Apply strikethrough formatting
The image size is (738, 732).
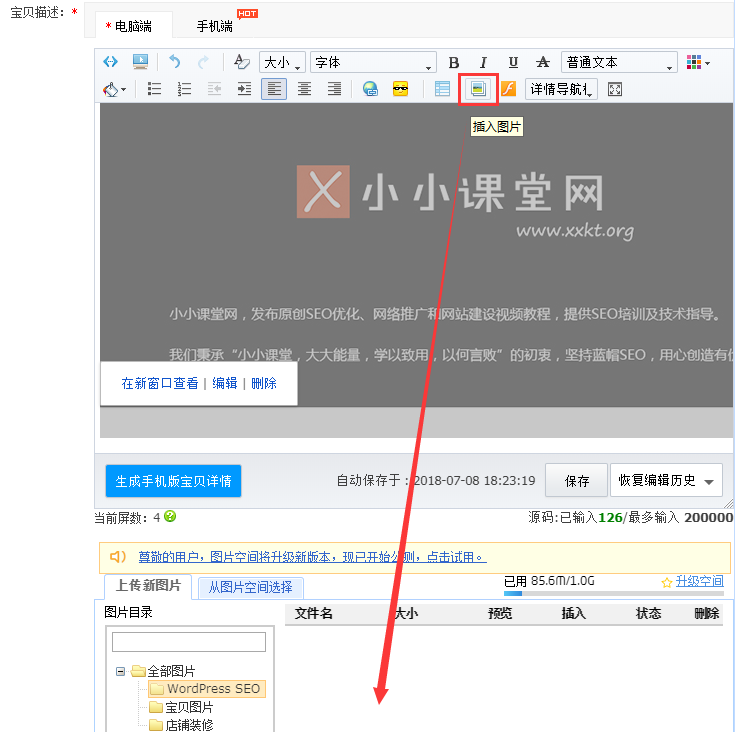pos(543,62)
